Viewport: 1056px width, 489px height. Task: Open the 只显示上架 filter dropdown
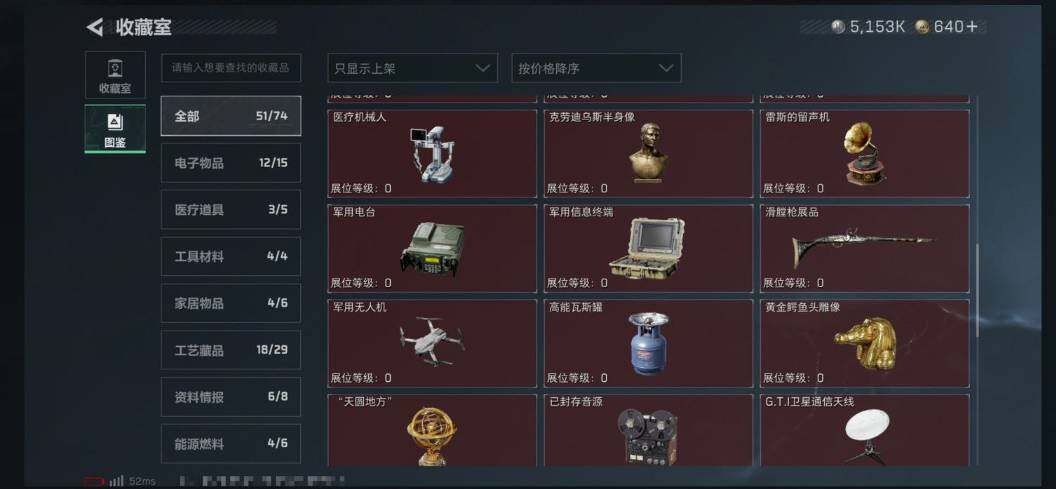(x=412, y=68)
